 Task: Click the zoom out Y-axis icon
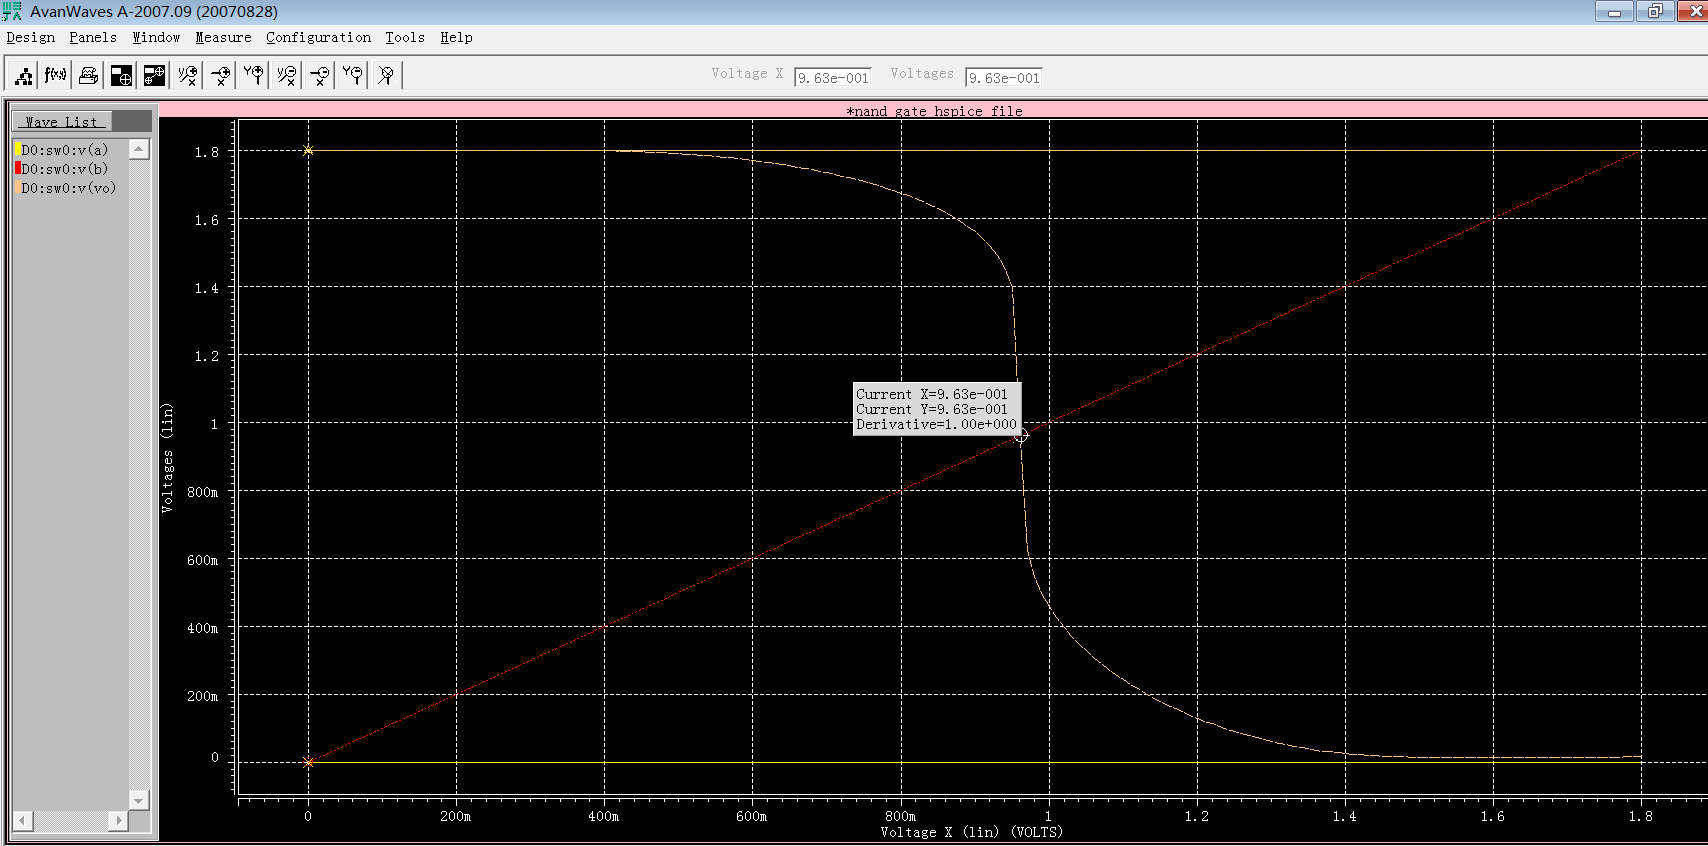tap(352, 75)
